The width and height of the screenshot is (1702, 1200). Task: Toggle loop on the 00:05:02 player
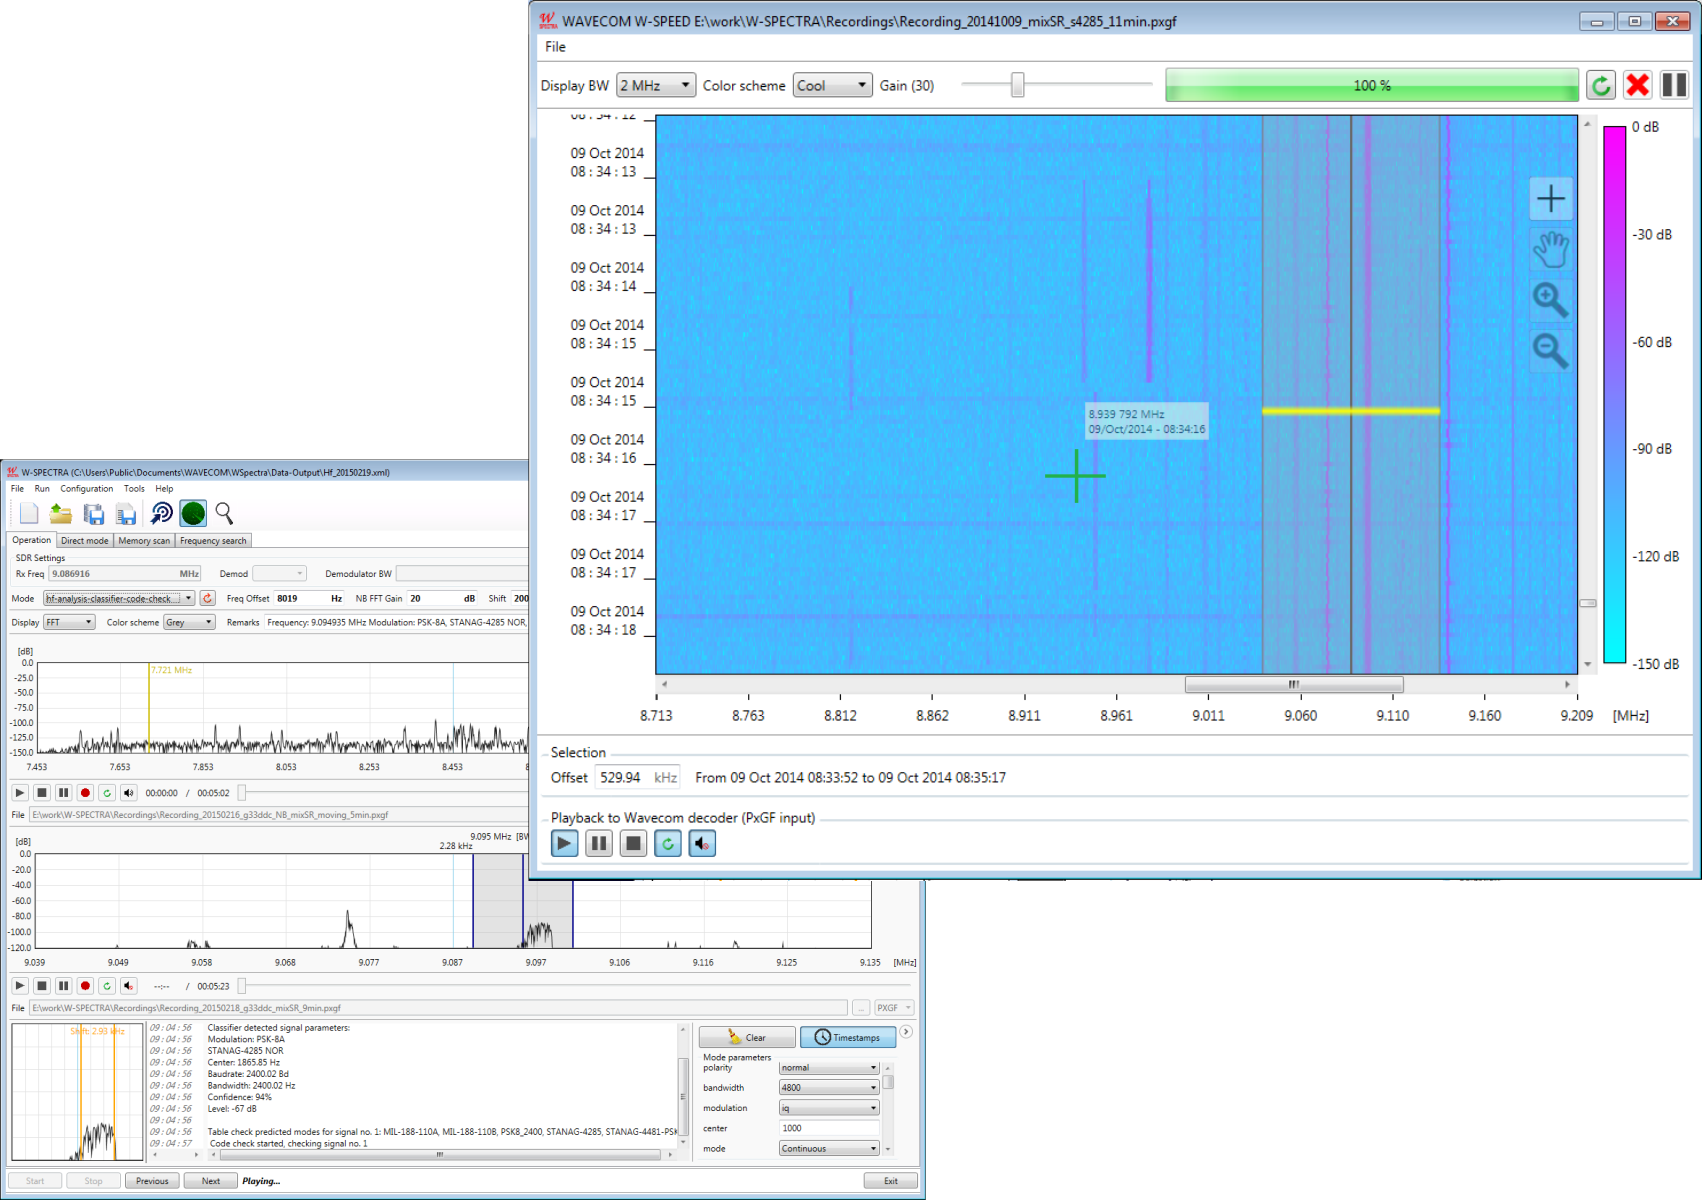[x=107, y=793]
